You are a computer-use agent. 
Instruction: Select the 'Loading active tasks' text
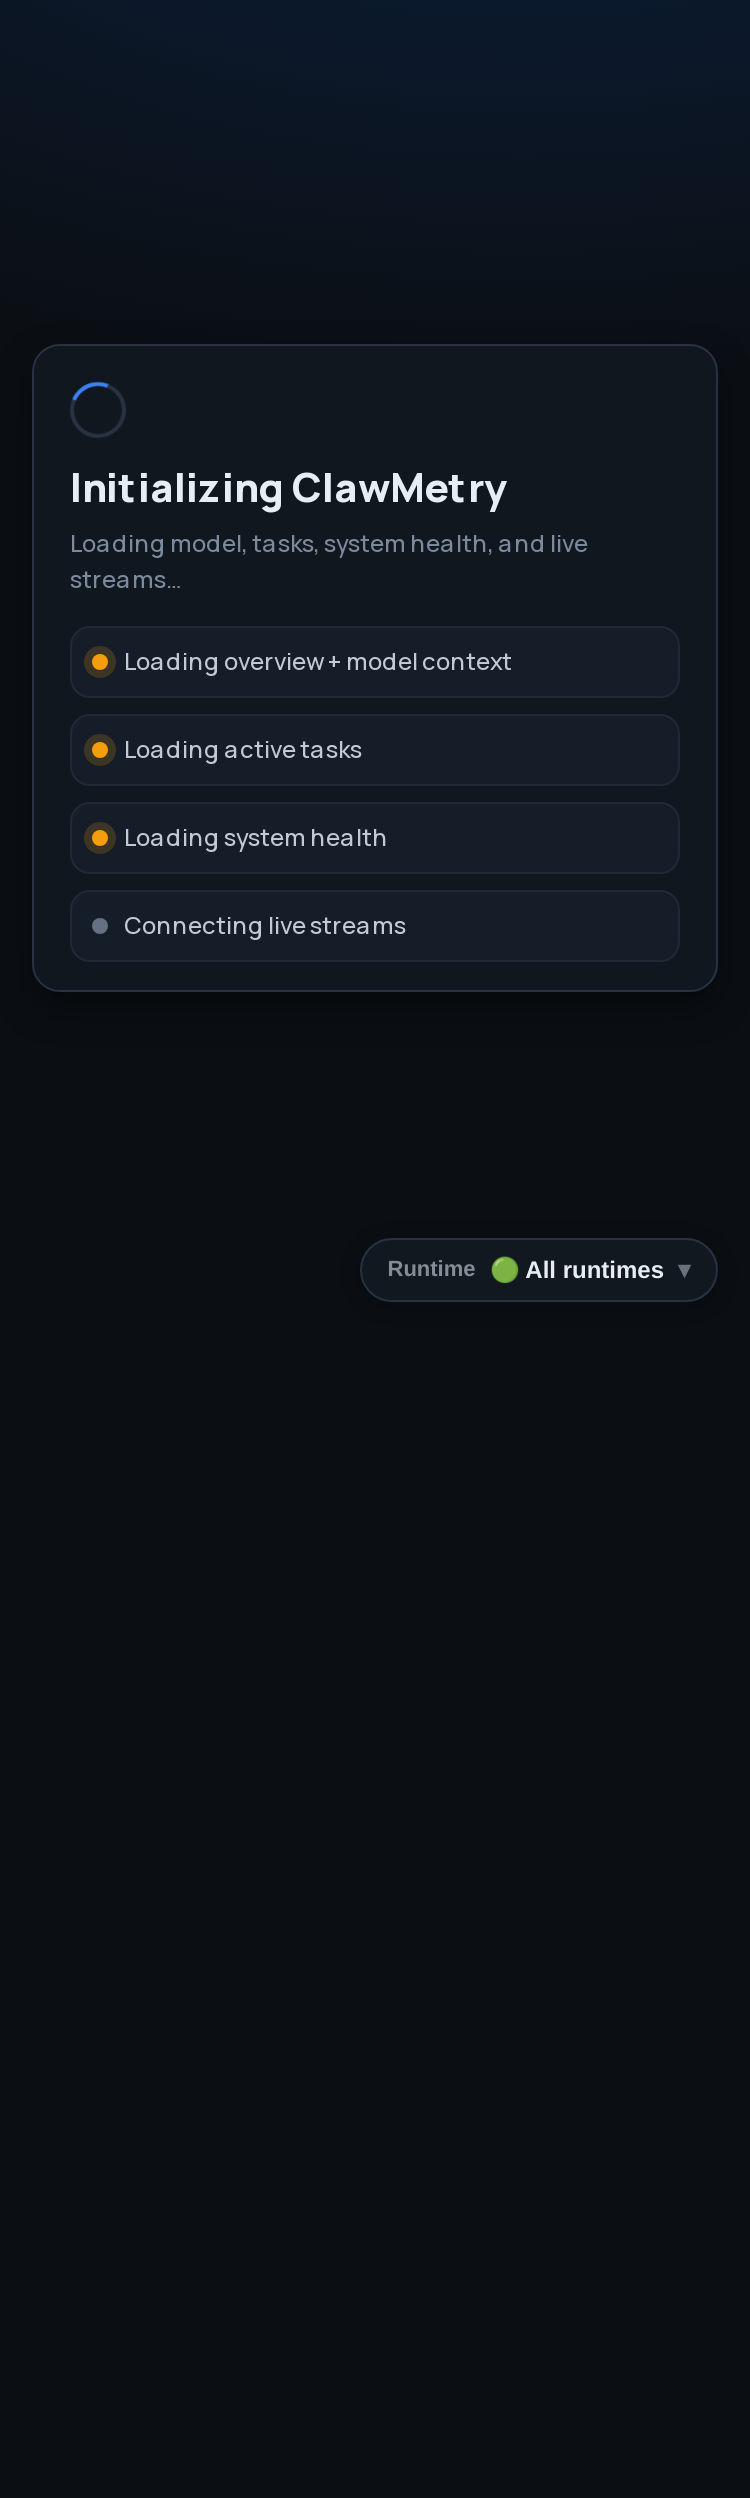[243, 750]
